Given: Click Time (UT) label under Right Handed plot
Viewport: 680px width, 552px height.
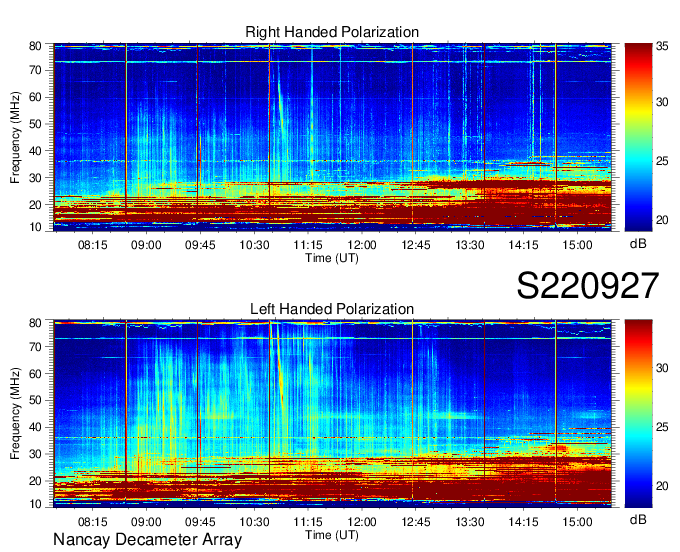Looking at the screenshot, I should [x=332, y=258].
